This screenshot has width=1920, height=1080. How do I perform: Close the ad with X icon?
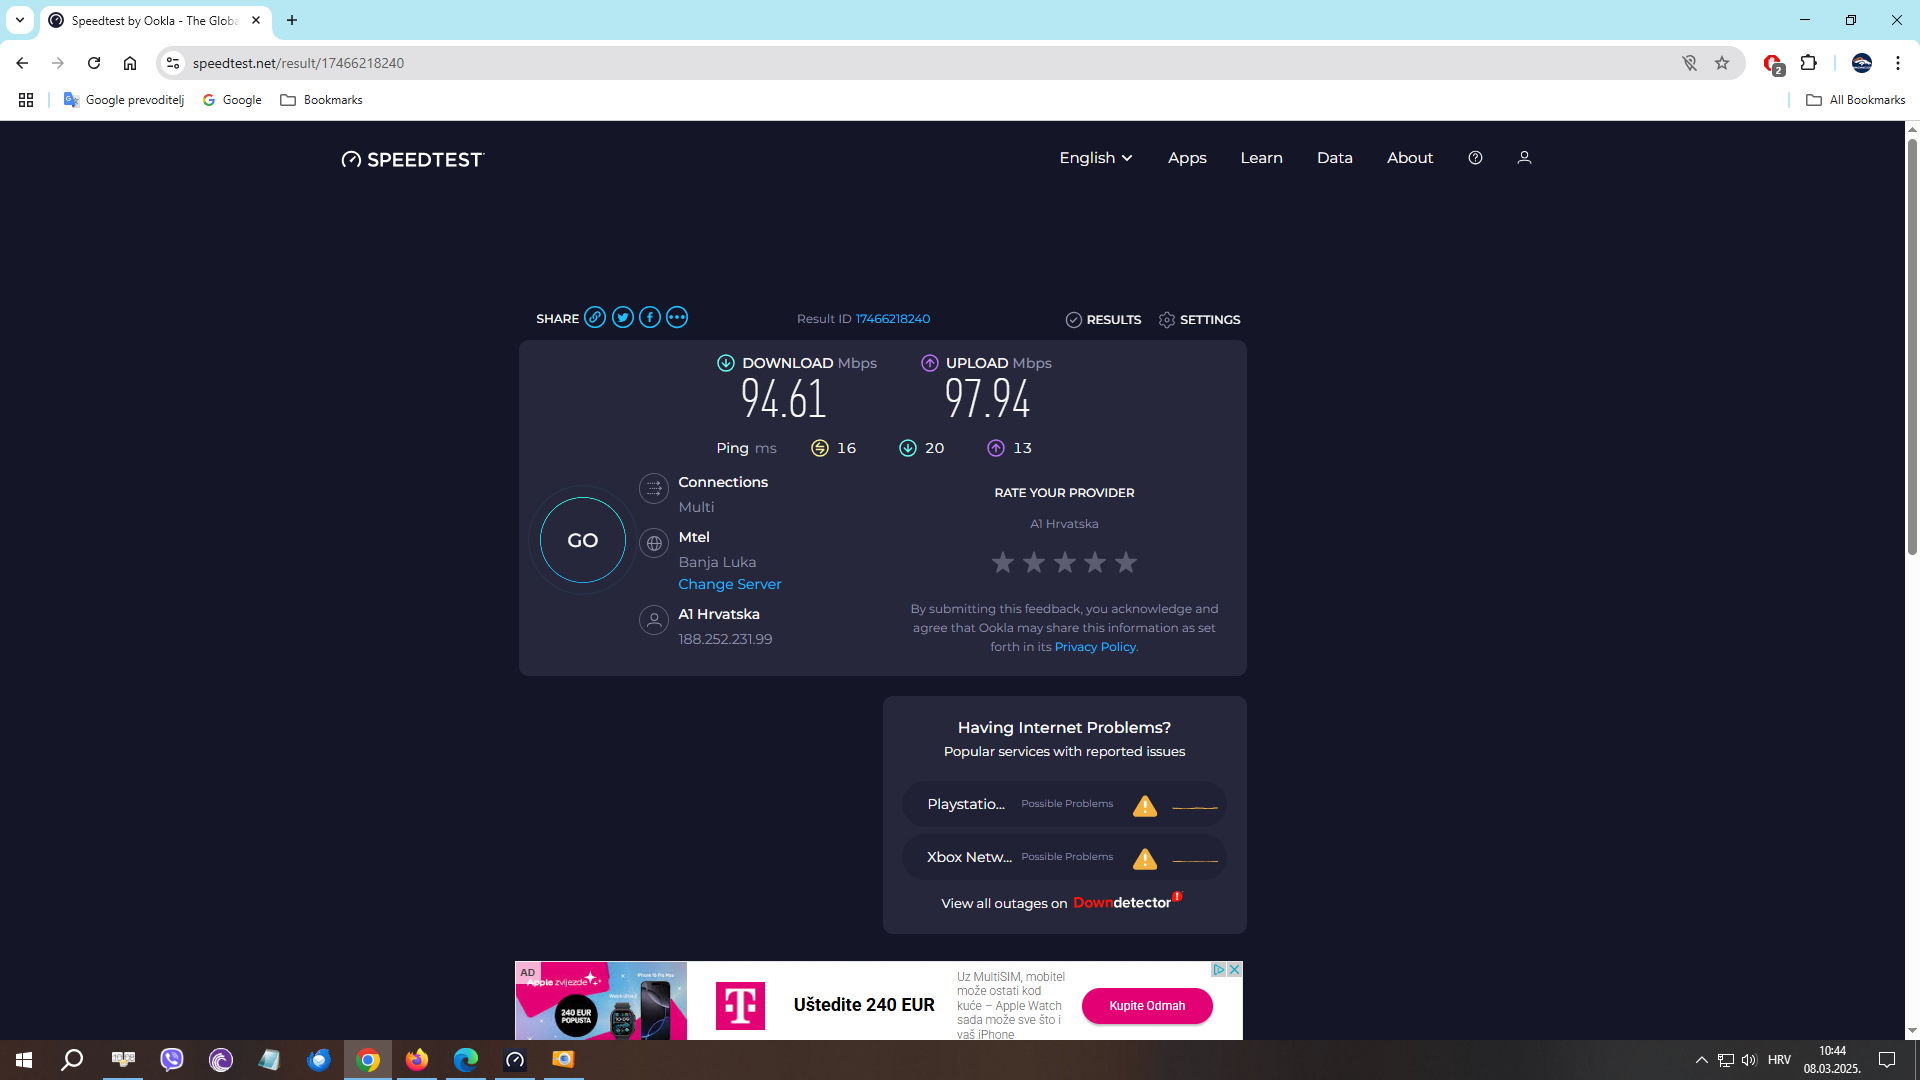point(1235,969)
